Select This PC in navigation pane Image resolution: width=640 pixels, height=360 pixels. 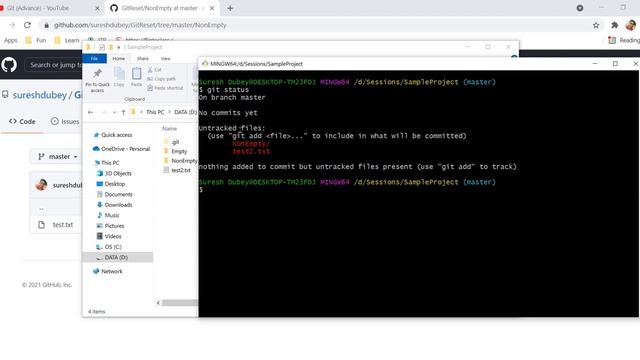110,162
